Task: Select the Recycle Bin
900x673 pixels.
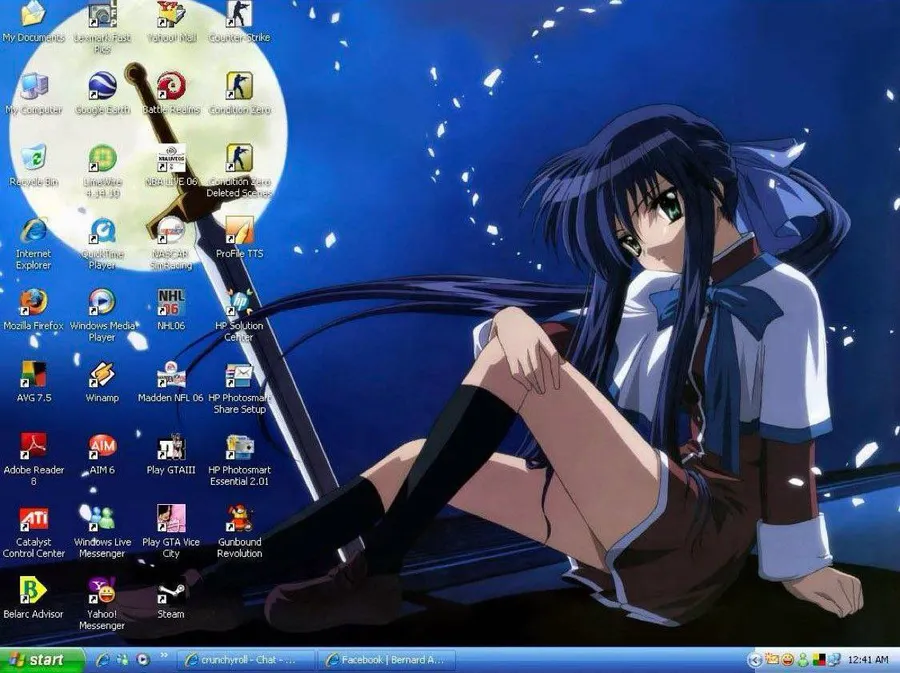Action: point(33,166)
